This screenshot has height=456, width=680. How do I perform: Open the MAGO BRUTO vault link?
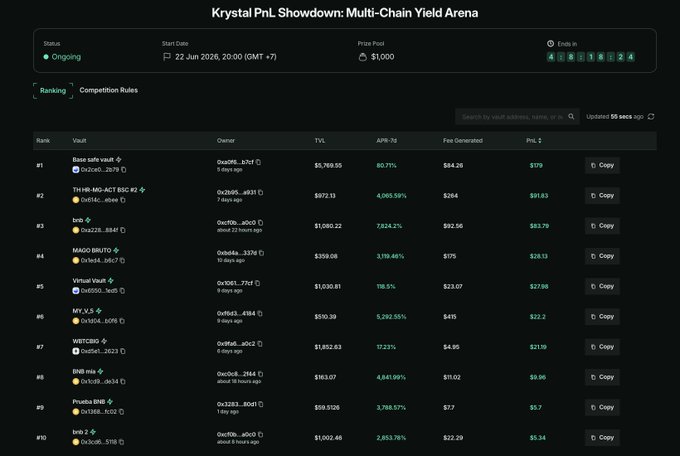92,250
